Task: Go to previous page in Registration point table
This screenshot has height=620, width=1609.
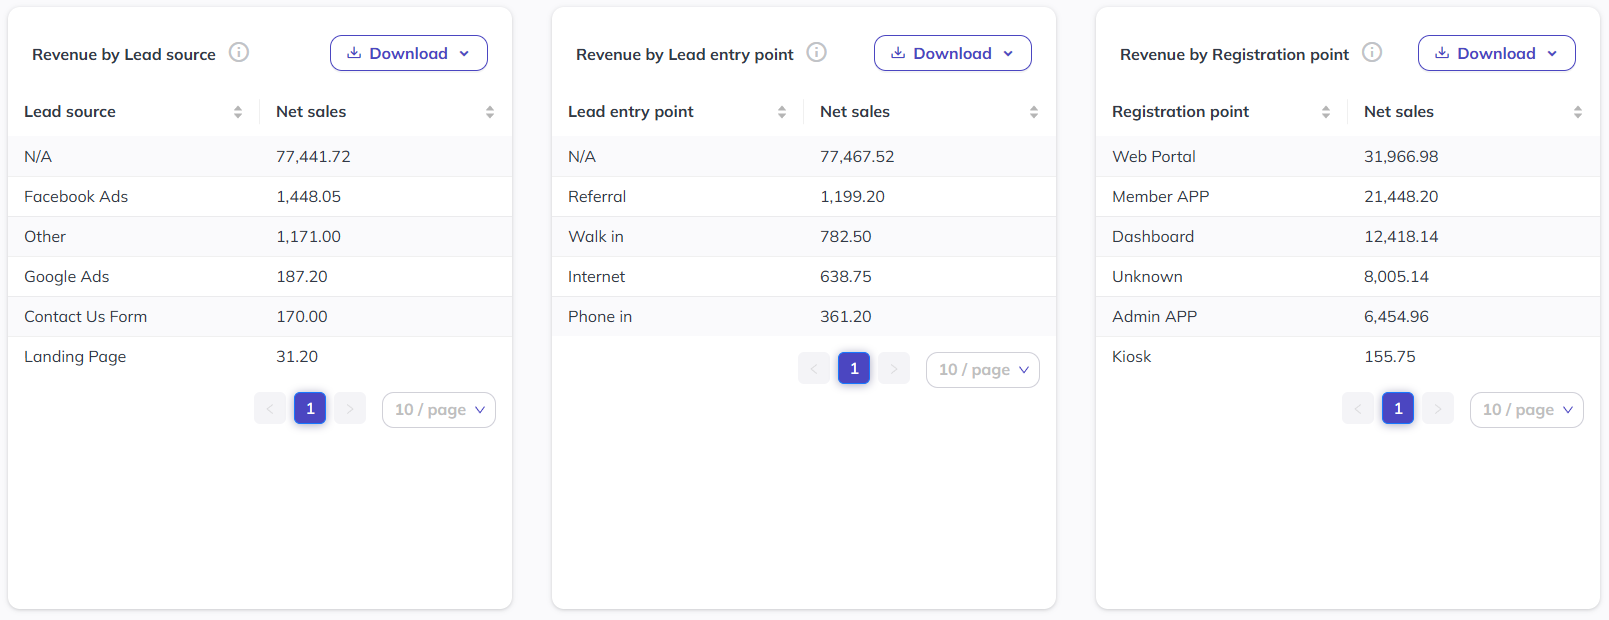Action: click(1358, 408)
